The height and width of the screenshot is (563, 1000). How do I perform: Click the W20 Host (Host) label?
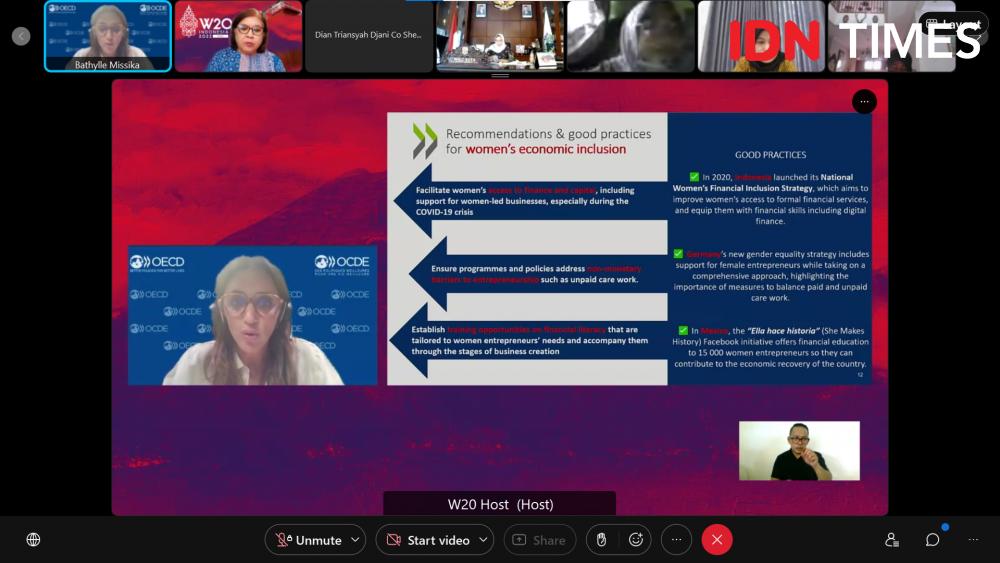[x=500, y=504]
